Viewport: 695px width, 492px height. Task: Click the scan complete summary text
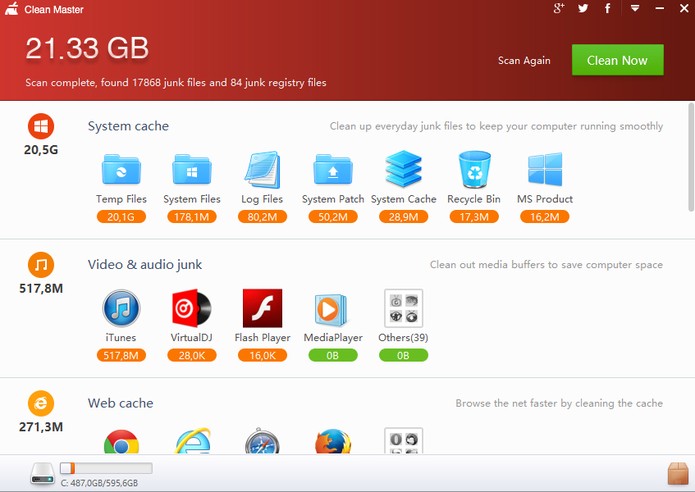point(176,83)
